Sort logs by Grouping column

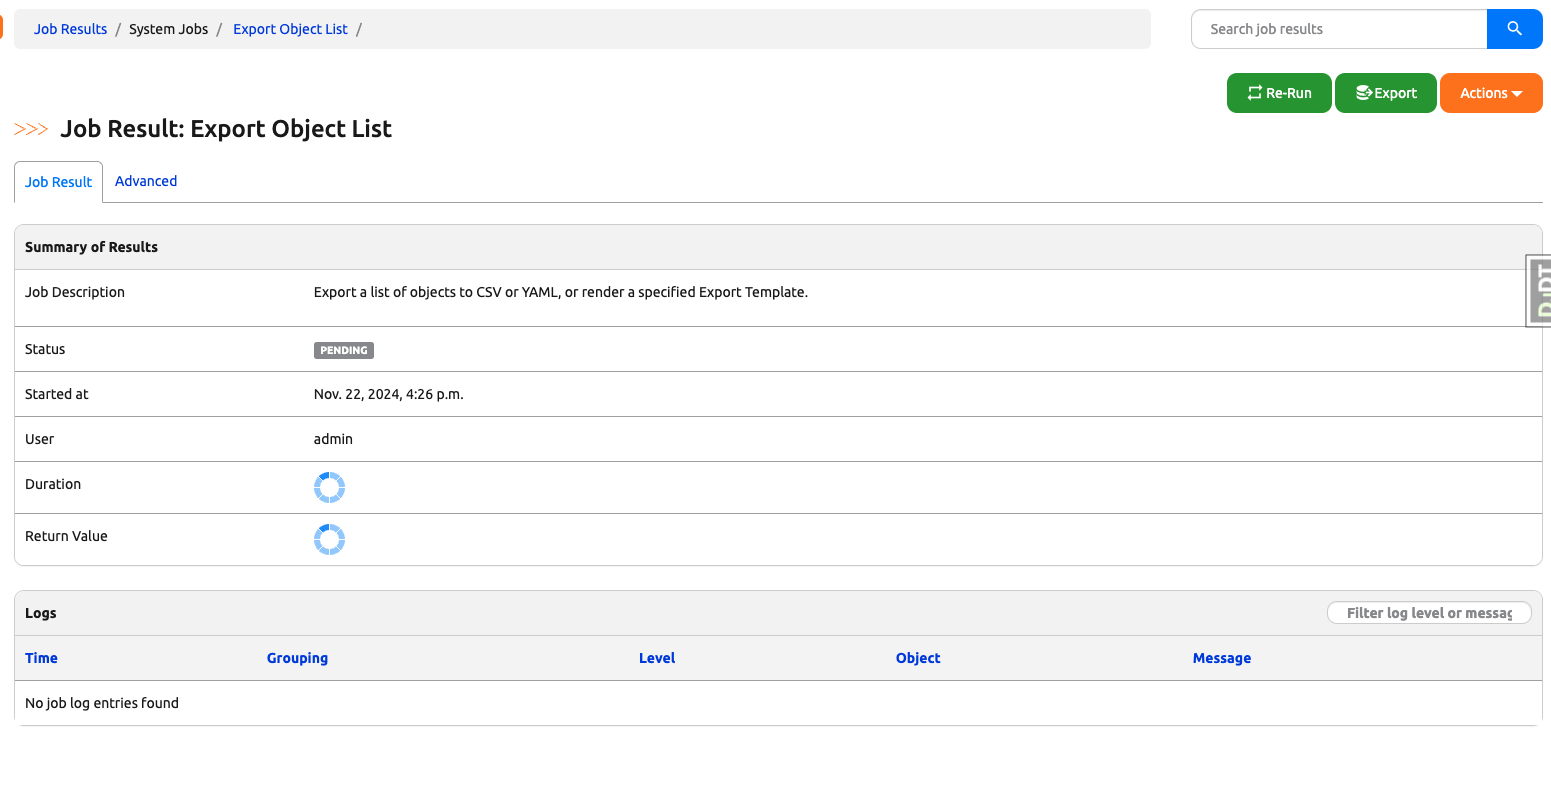[297, 658]
